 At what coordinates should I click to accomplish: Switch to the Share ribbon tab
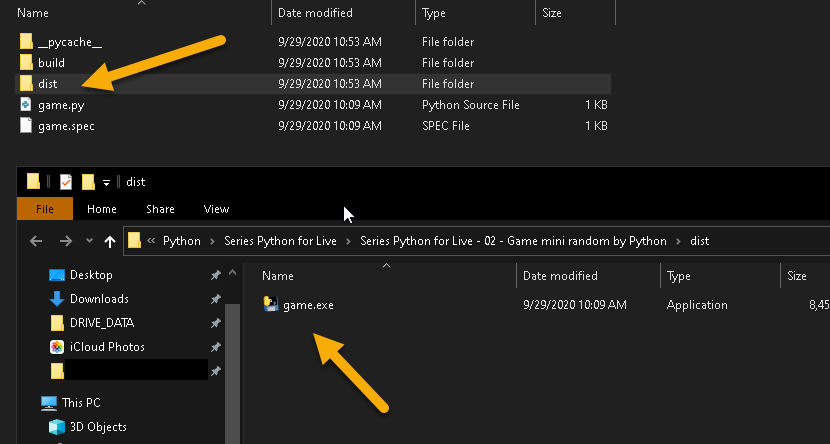160,209
